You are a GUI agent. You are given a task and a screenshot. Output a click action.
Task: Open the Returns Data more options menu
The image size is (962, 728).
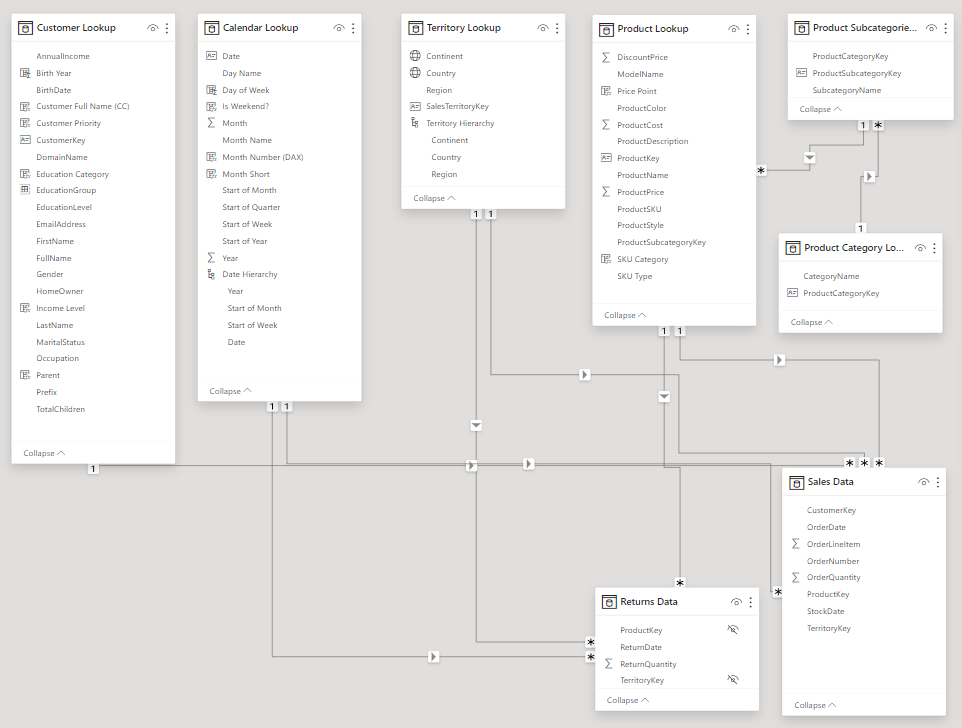[x=750, y=602]
